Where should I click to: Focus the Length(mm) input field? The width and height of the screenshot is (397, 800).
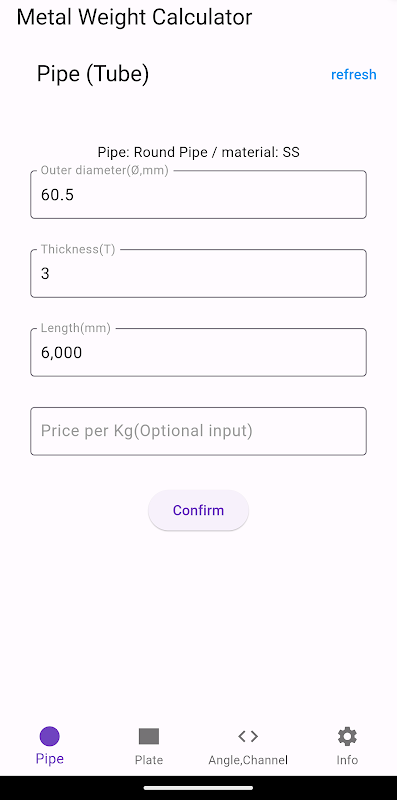pos(198,353)
